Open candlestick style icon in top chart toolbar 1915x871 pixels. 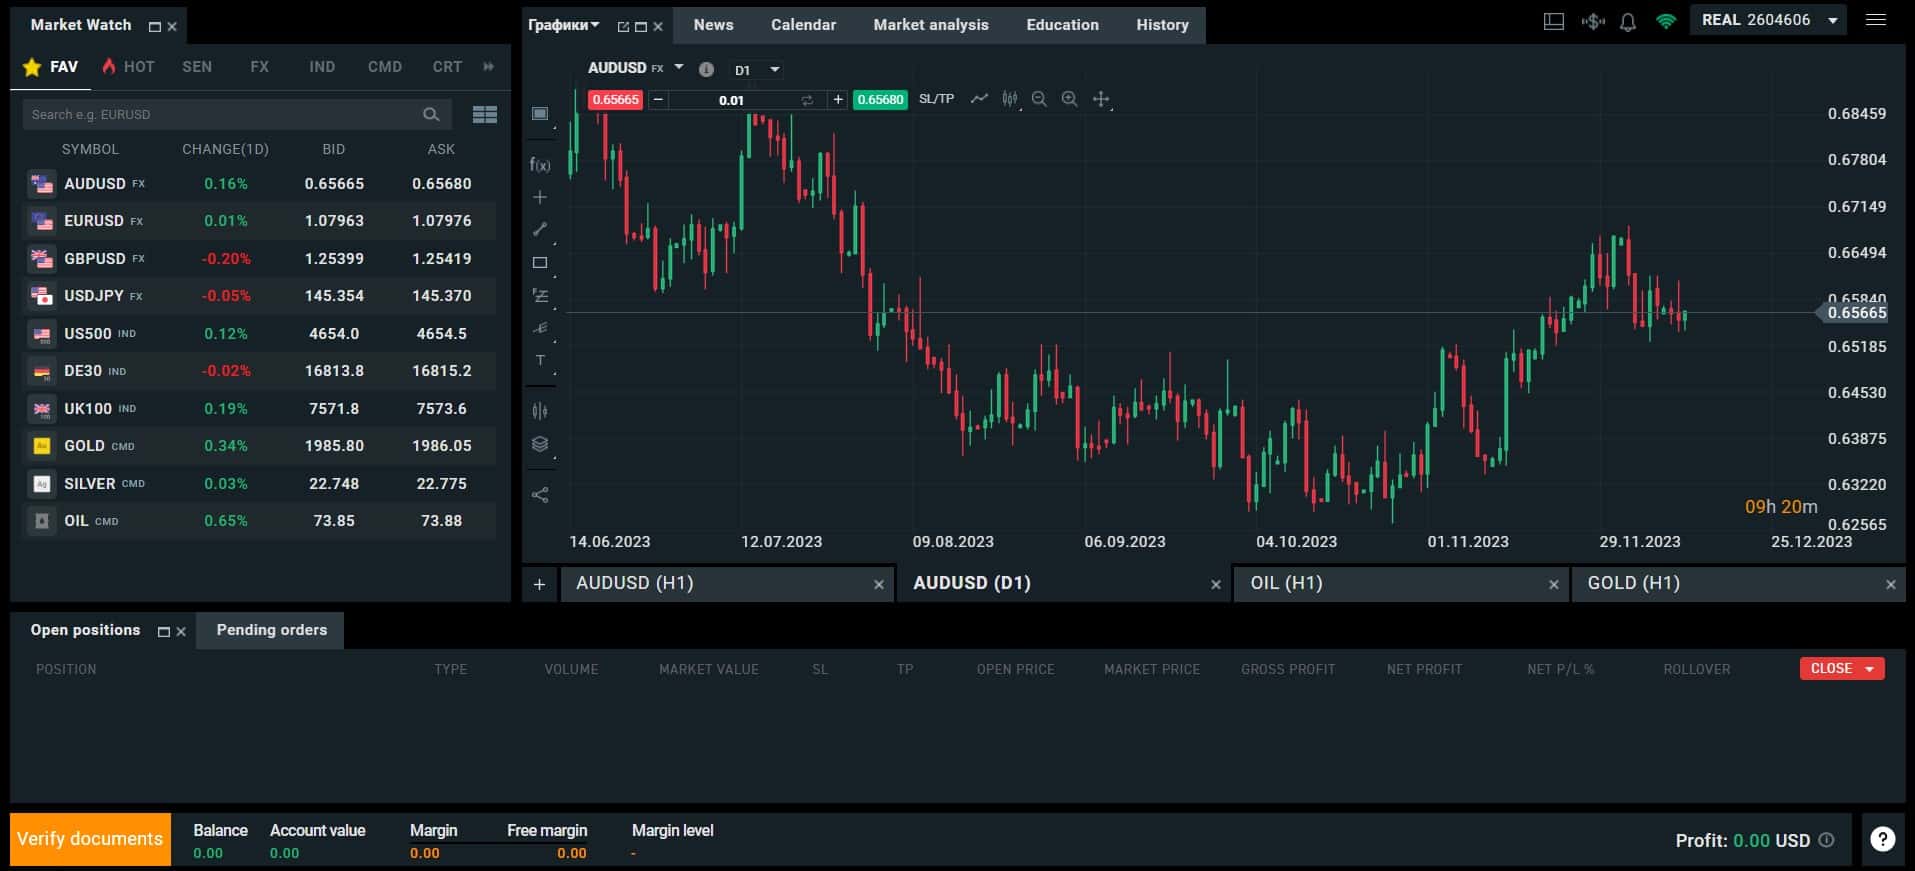click(1010, 99)
